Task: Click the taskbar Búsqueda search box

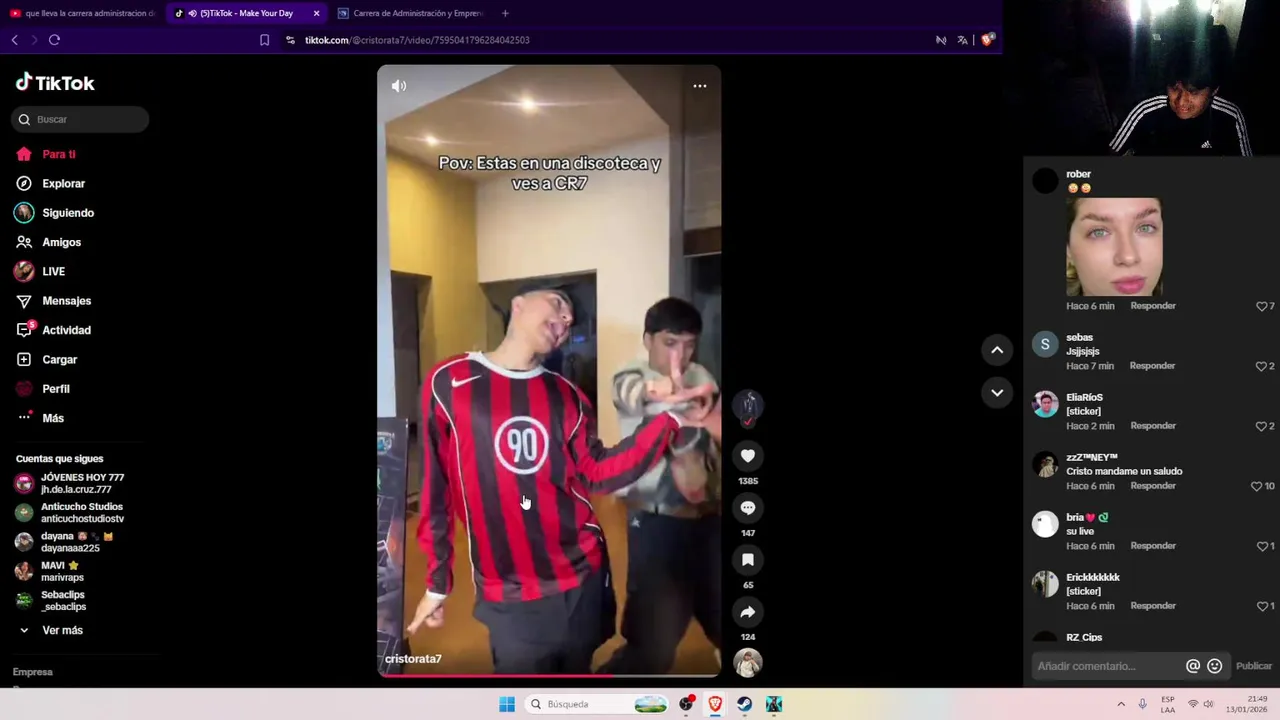Action: (x=598, y=704)
